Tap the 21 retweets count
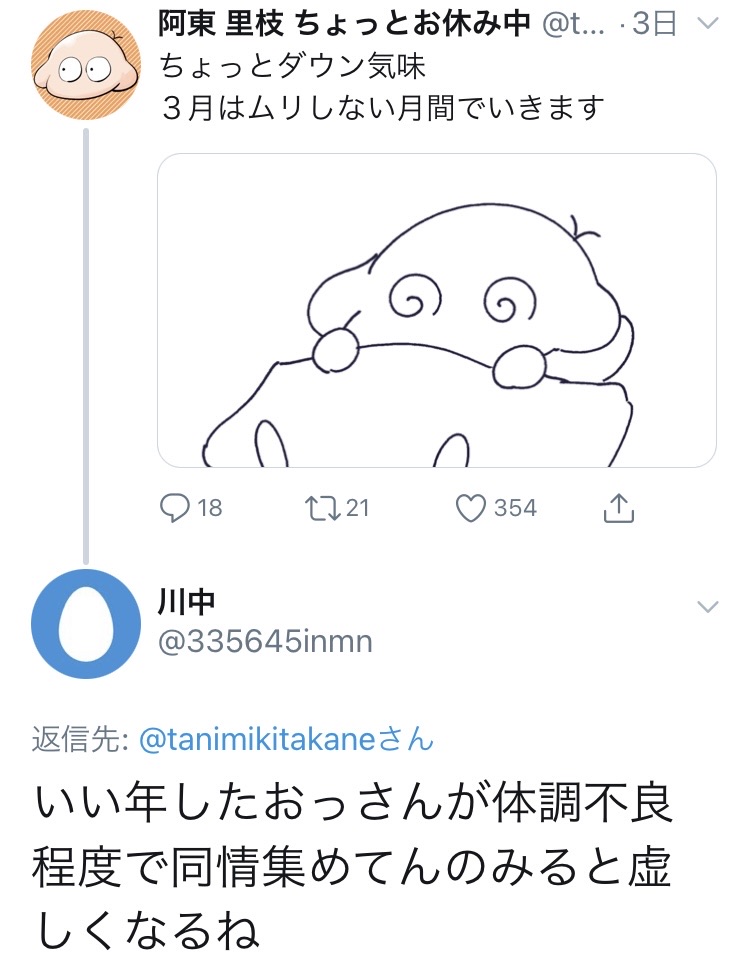749x976 pixels. 357,508
